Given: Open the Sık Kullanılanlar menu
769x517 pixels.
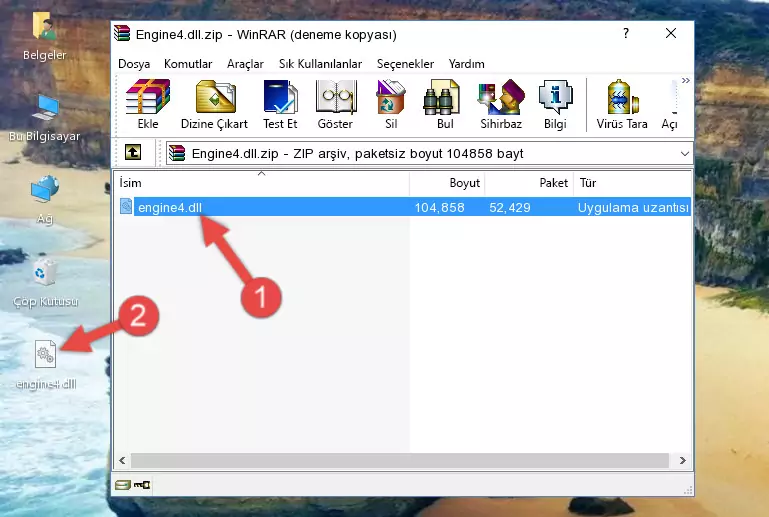Looking at the screenshot, I should pyautogui.click(x=320, y=64).
